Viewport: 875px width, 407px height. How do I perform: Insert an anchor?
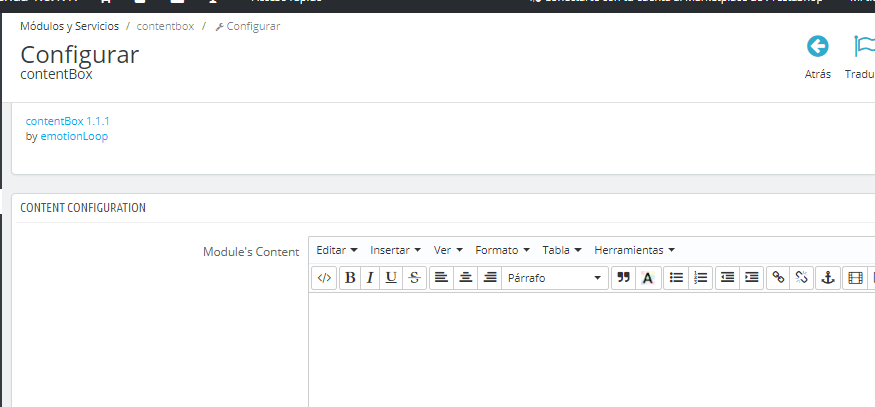pyautogui.click(x=827, y=278)
